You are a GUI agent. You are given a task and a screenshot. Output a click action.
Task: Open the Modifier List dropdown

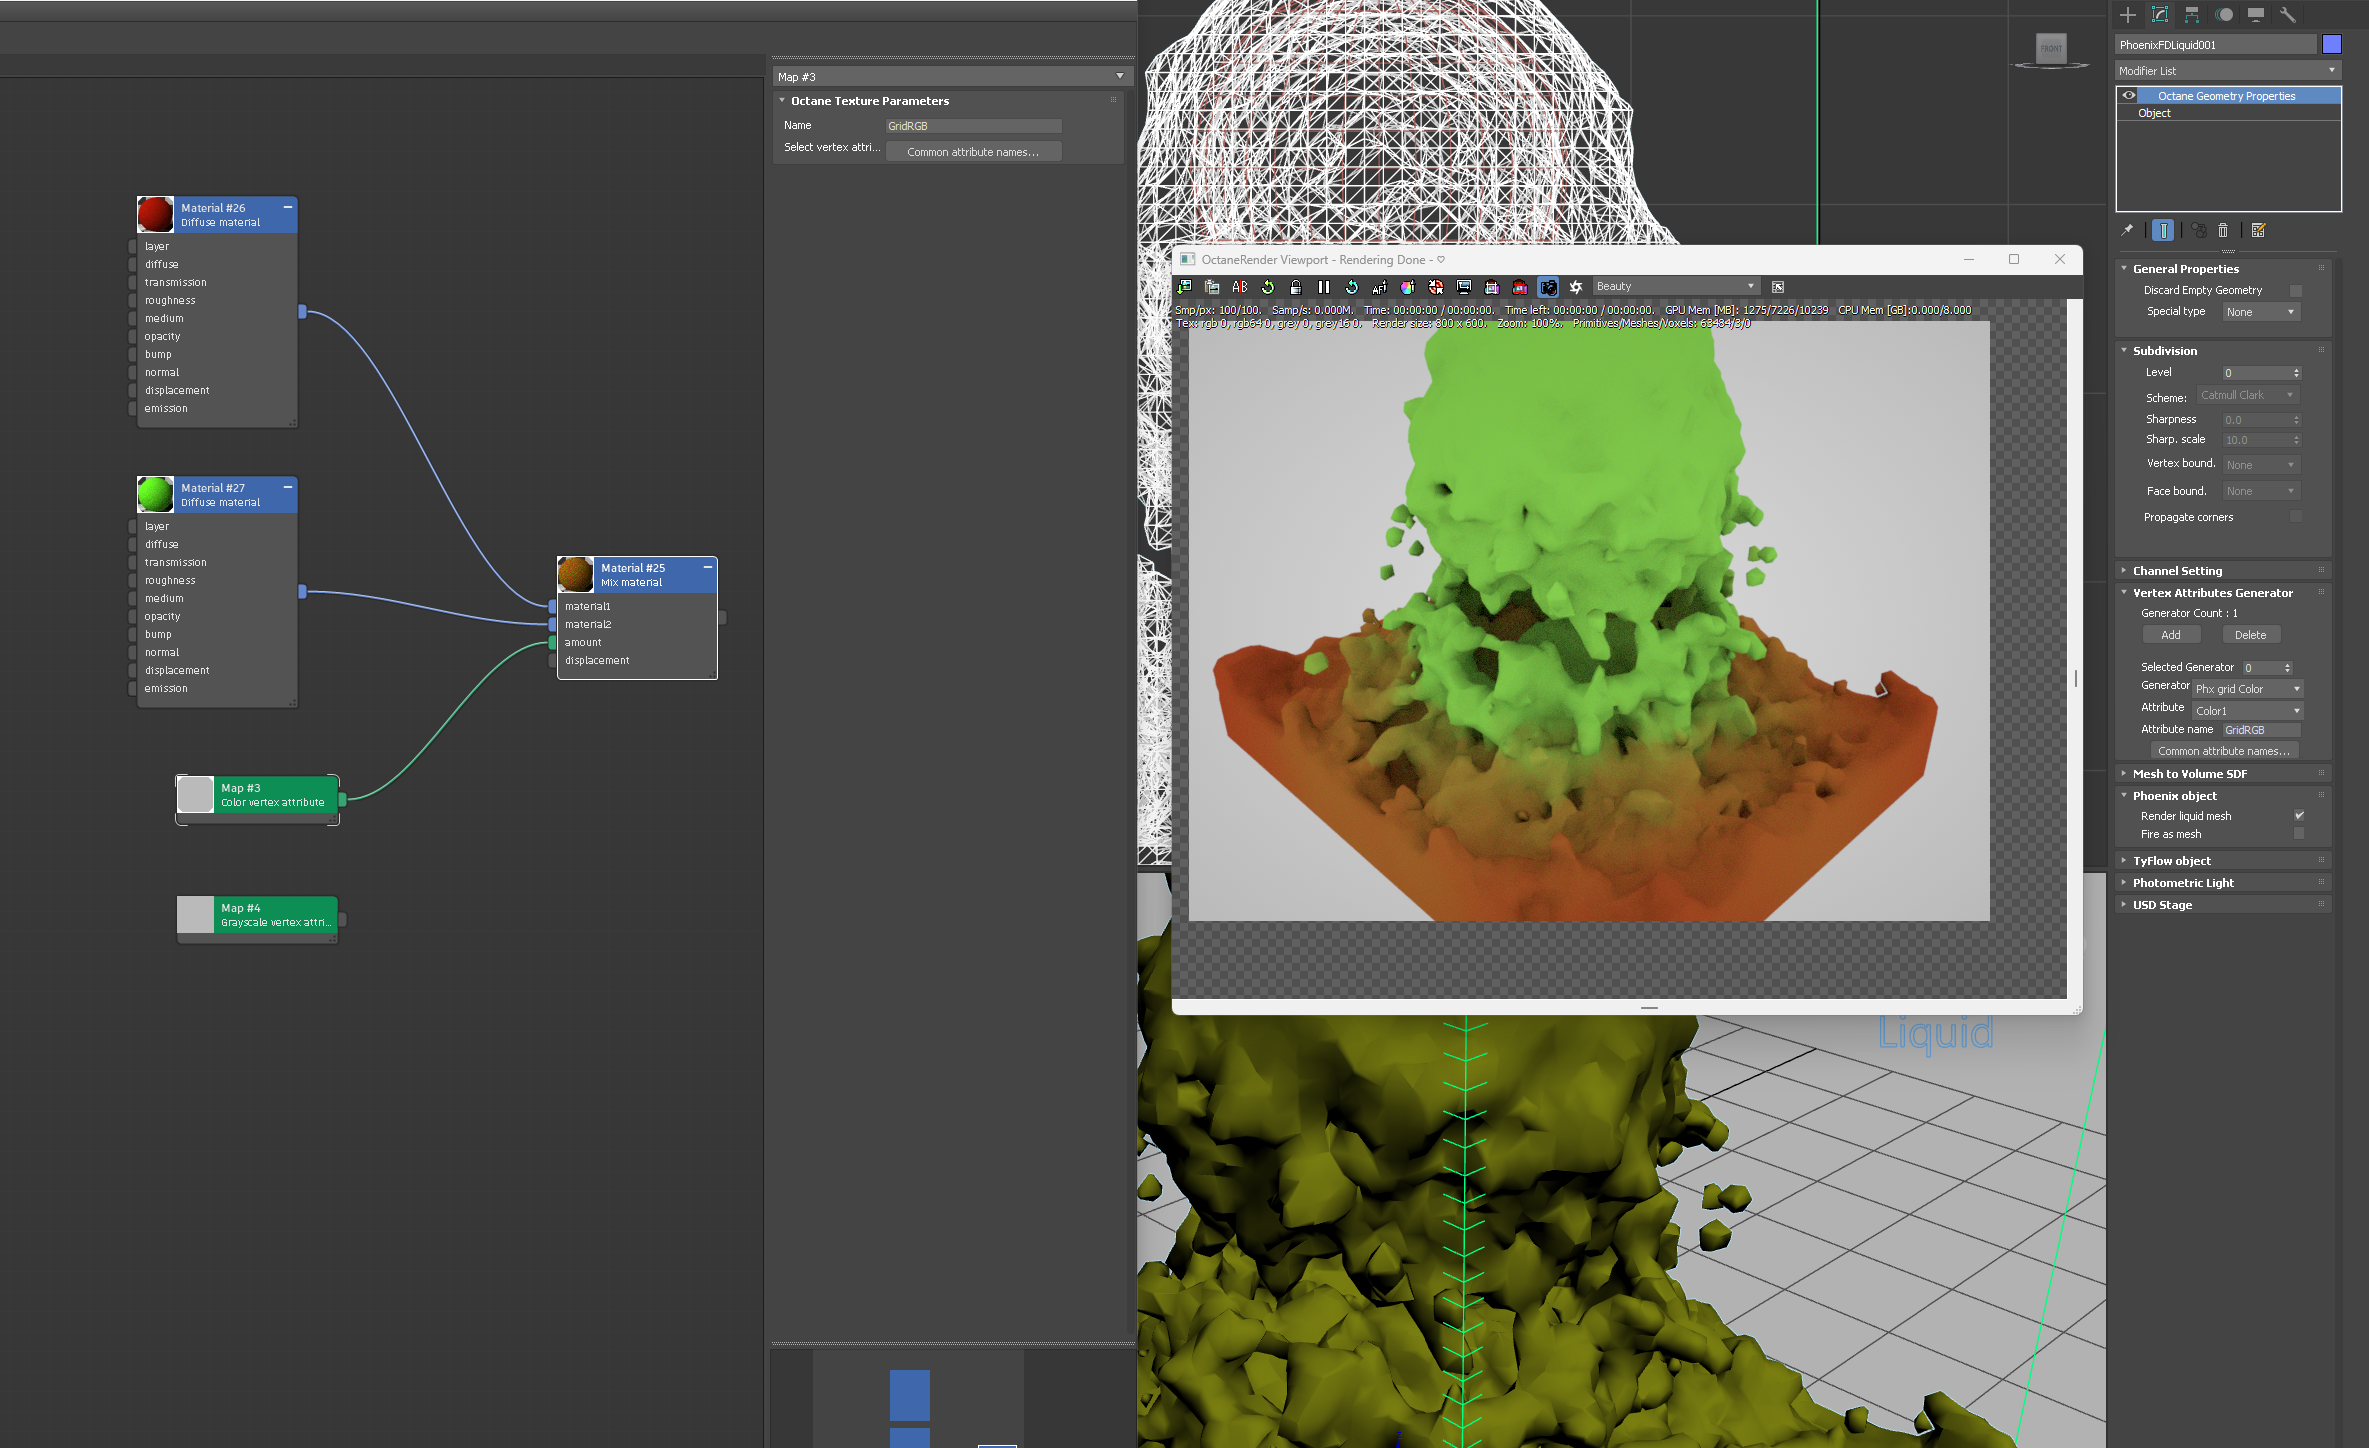click(2227, 71)
